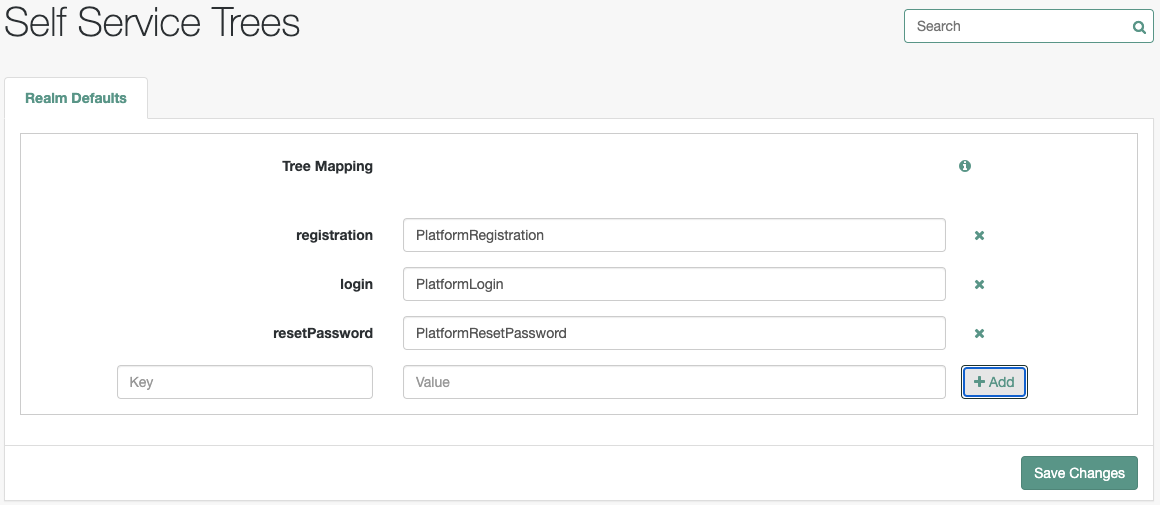Select the registration key label
The height and width of the screenshot is (505, 1160).
334,236
